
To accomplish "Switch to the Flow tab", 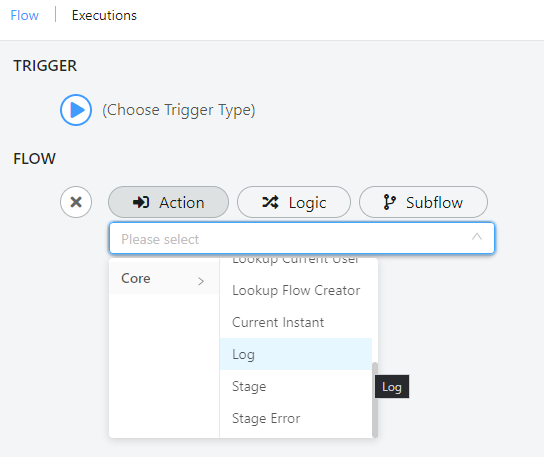I will 24,15.
